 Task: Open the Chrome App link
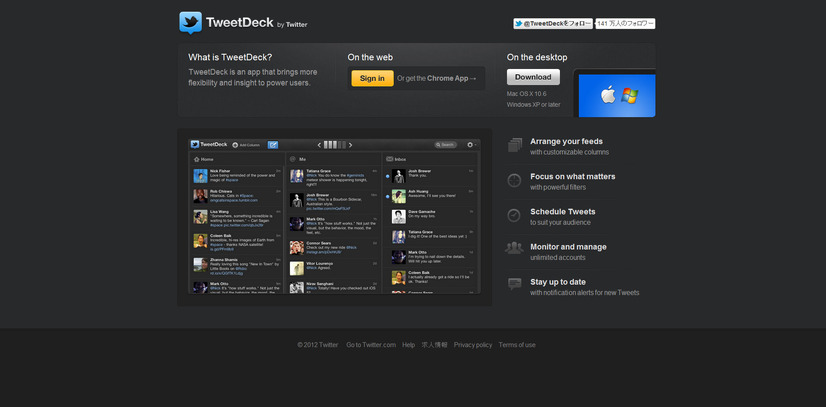(451, 78)
